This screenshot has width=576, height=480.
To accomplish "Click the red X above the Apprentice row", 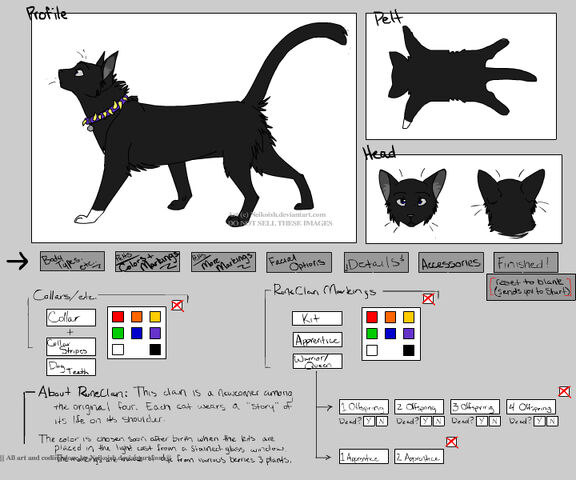I will [451, 442].
